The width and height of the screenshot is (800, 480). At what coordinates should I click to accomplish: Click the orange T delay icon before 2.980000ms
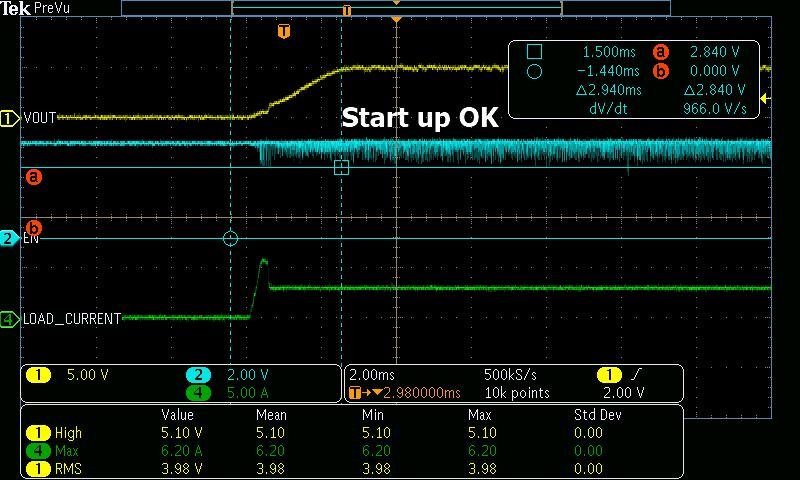[x=355, y=393]
